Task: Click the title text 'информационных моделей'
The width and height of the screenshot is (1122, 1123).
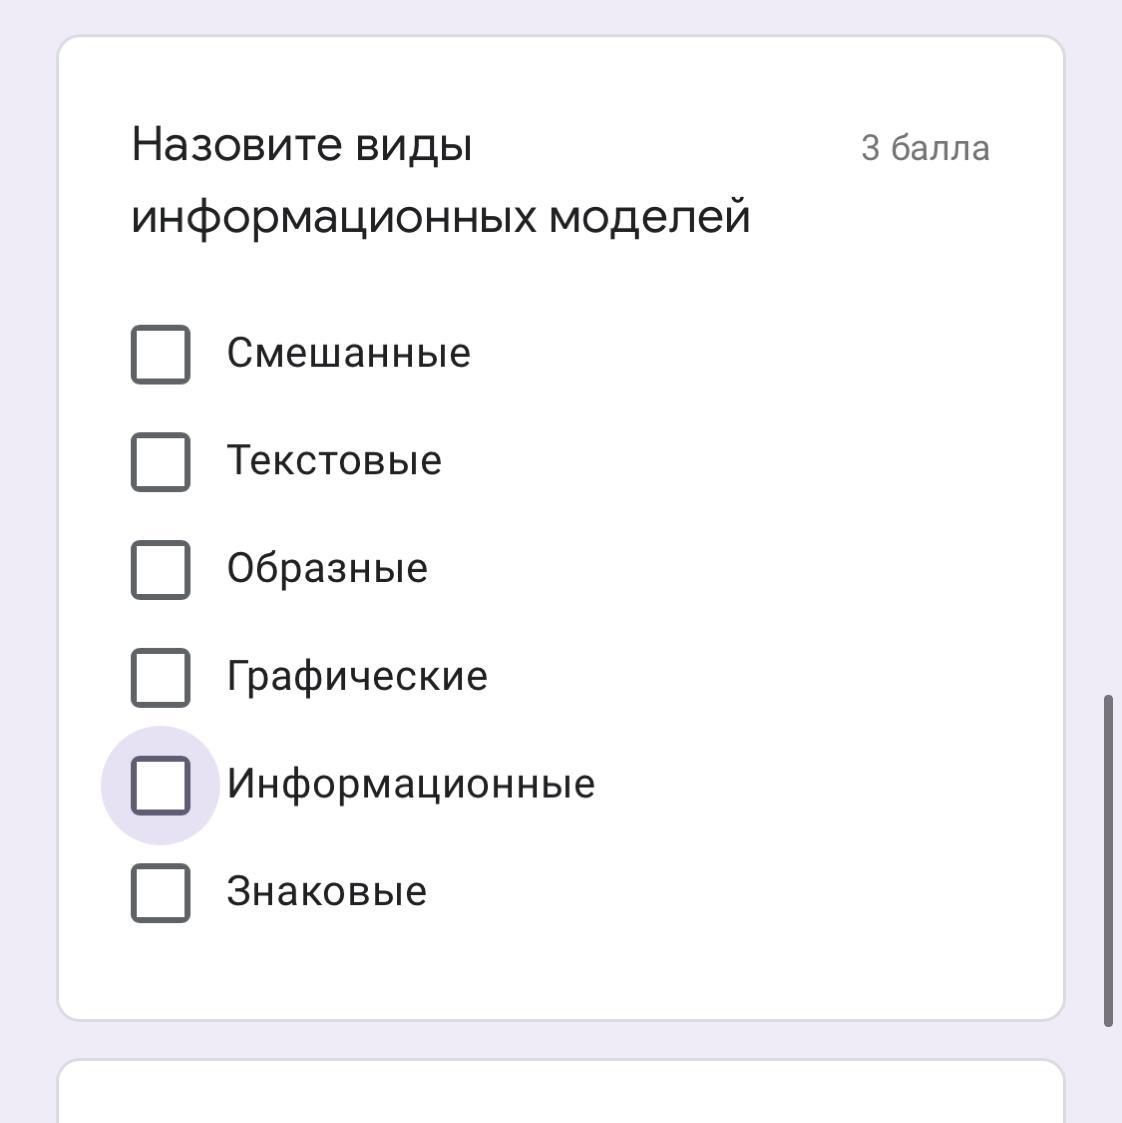Action: tap(440, 217)
